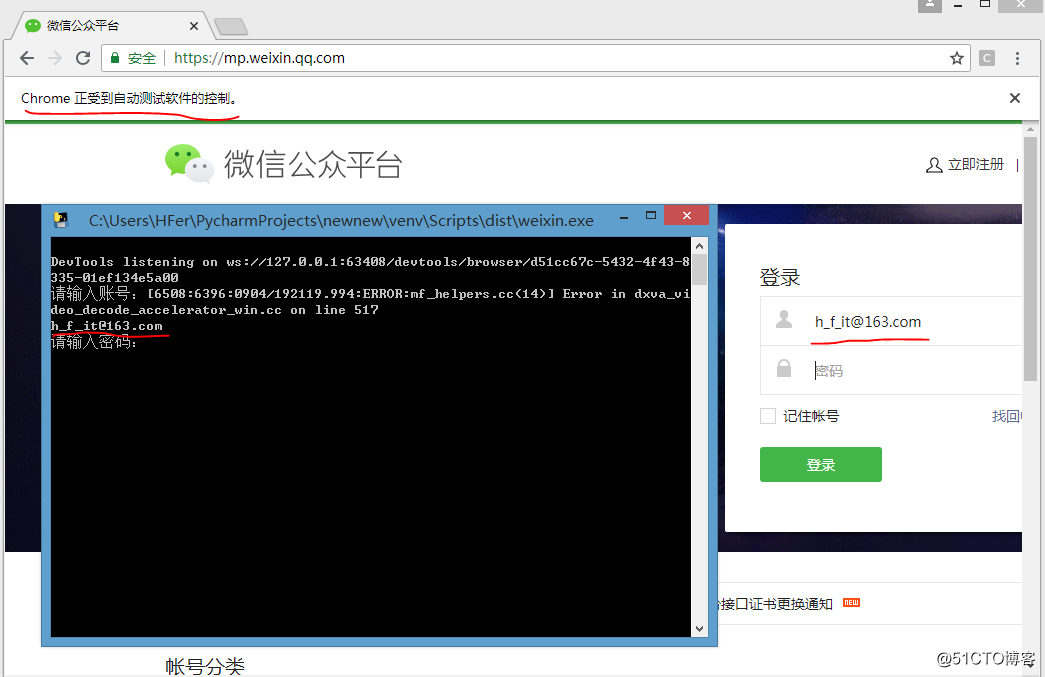1045x677 pixels.
Task: Click the 帐号分类 heading
Action: (205, 666)
